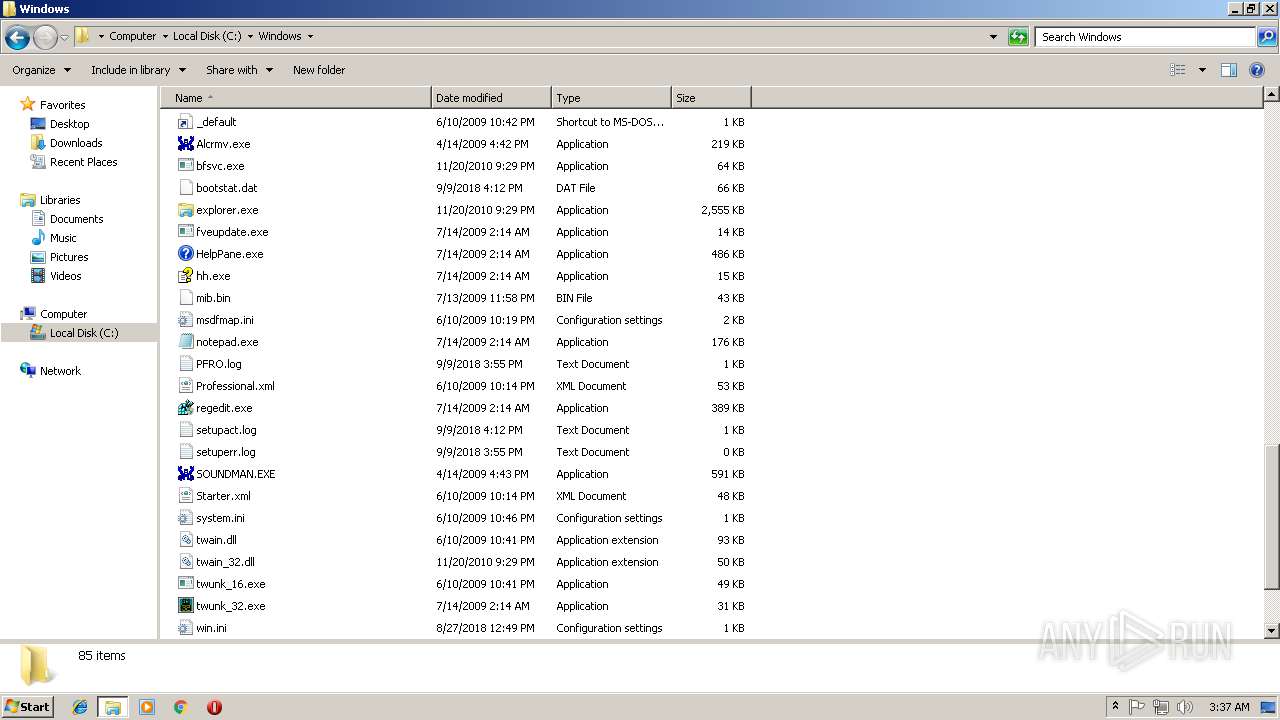Sort by the Size column header

pyautogui.click(x=711, y=98)
